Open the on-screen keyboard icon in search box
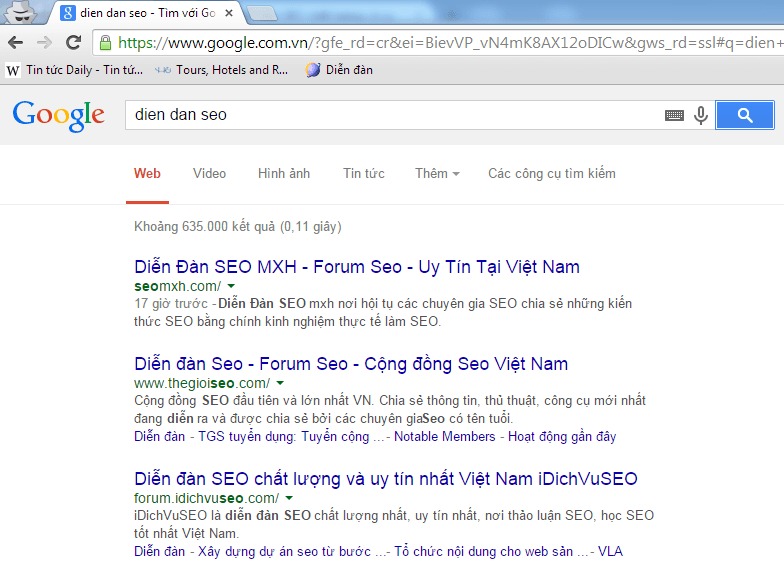The height and width of the screenshot is (574, 784). [674, 116]
